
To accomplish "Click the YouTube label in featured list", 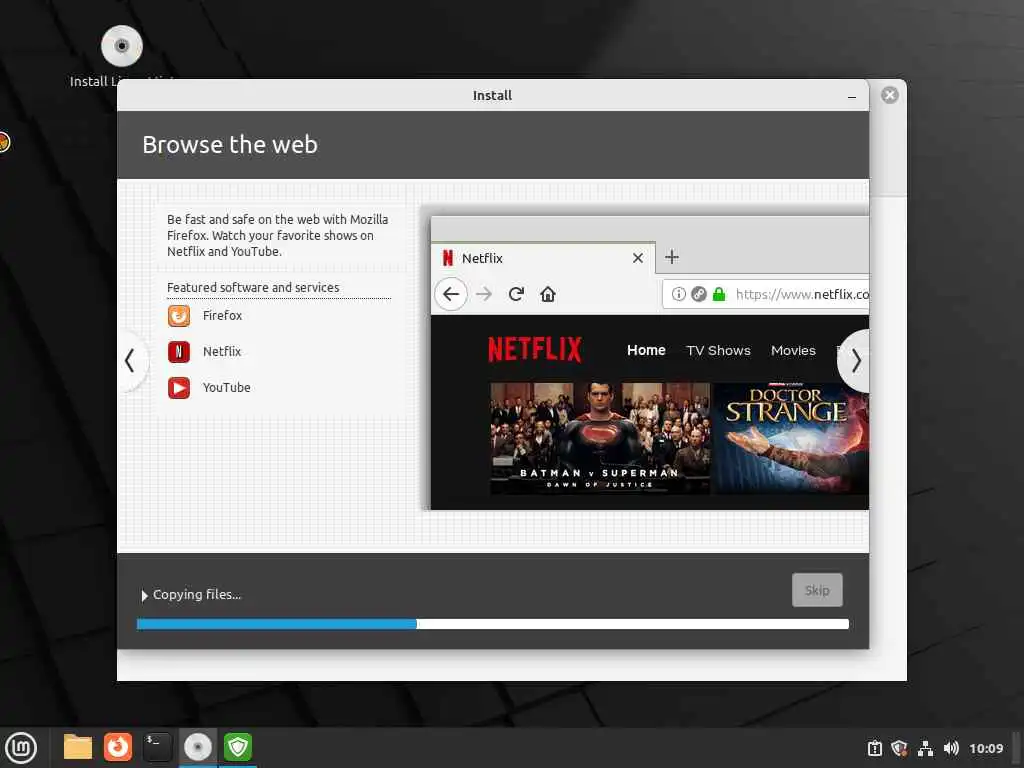I will pyautogui.click(x=227, y=387).
